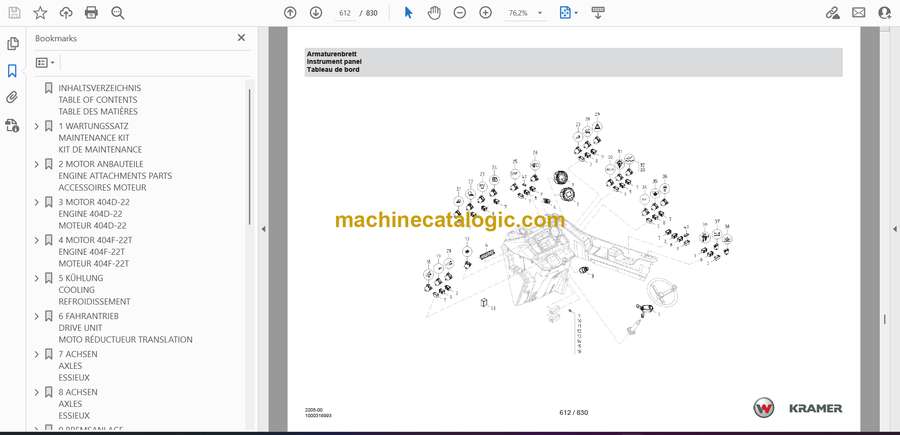This screenshot has height=435, width=900.
Task: Toggle the Bookmarks panel icon
Action: 13,71
